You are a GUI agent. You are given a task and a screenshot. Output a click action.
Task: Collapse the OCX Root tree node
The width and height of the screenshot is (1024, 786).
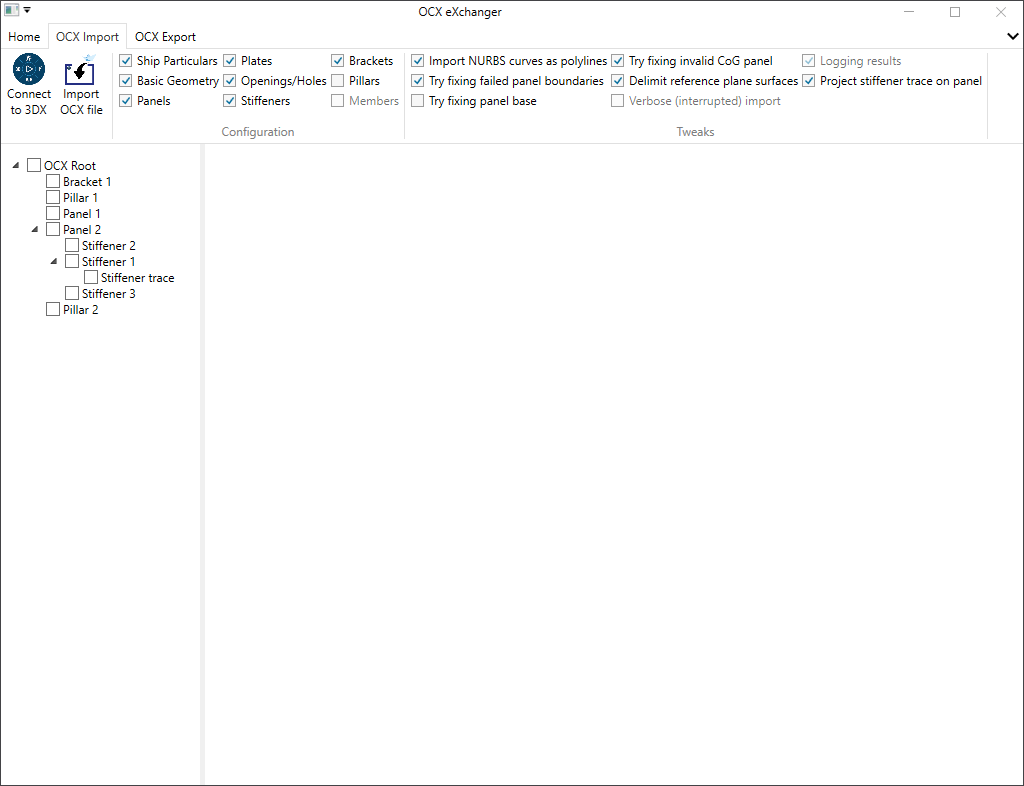click(16, 166)
